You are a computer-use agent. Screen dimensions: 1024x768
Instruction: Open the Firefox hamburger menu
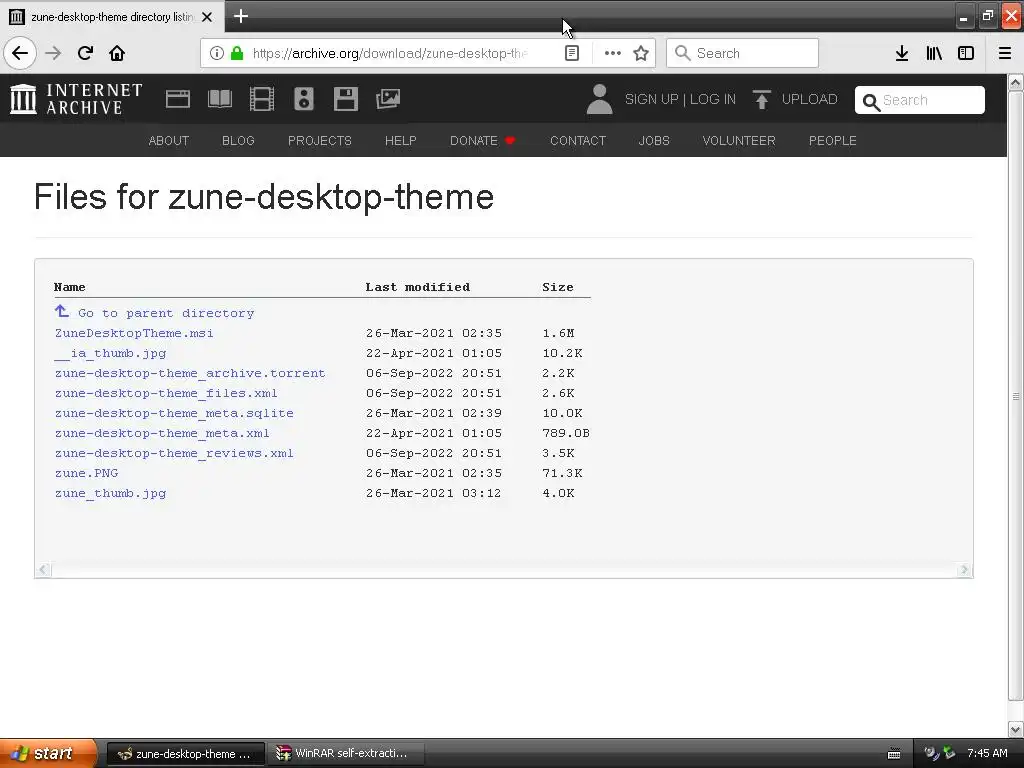(1005, 53)
